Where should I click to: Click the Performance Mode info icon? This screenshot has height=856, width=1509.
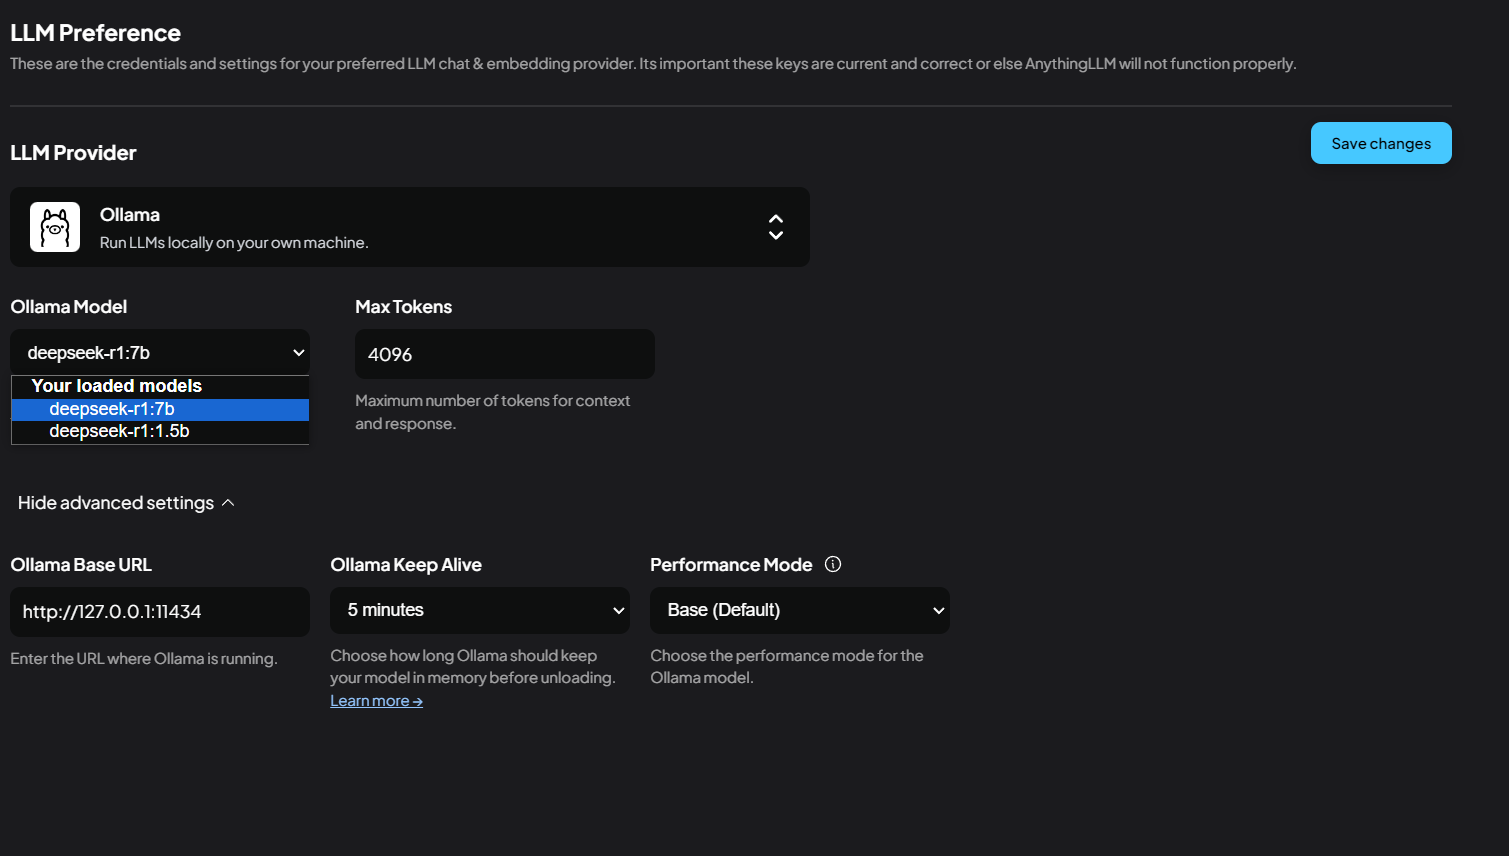(x=832, y=564)
